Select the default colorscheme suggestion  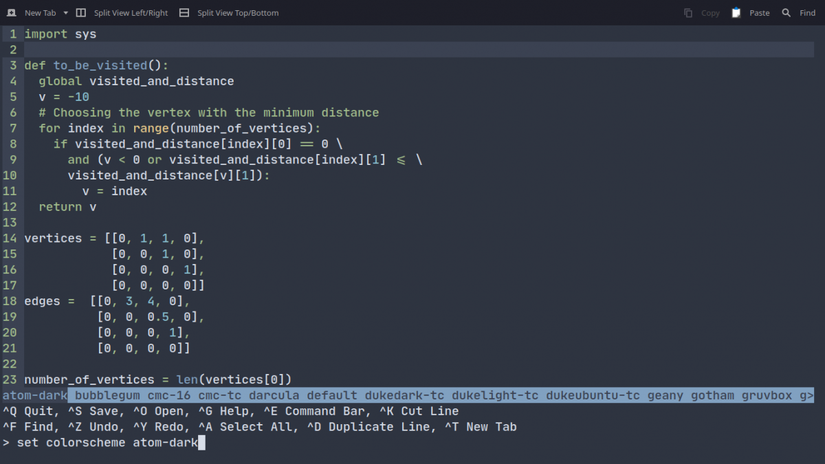point(332,395)
